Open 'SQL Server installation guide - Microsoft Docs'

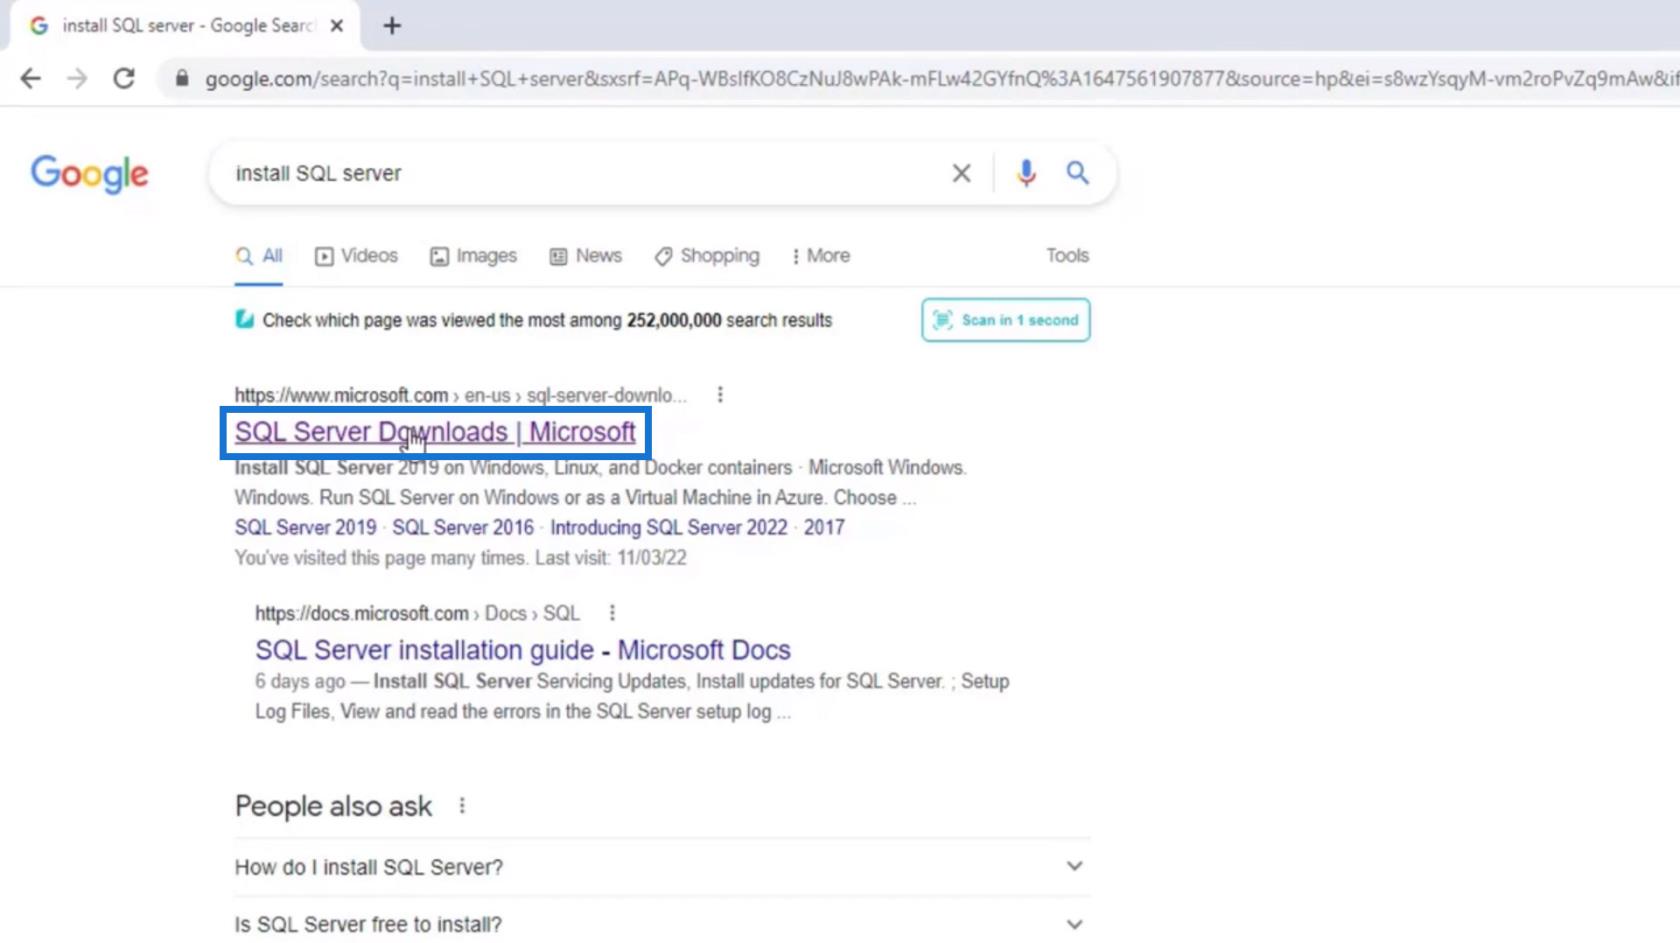point(523,650)
